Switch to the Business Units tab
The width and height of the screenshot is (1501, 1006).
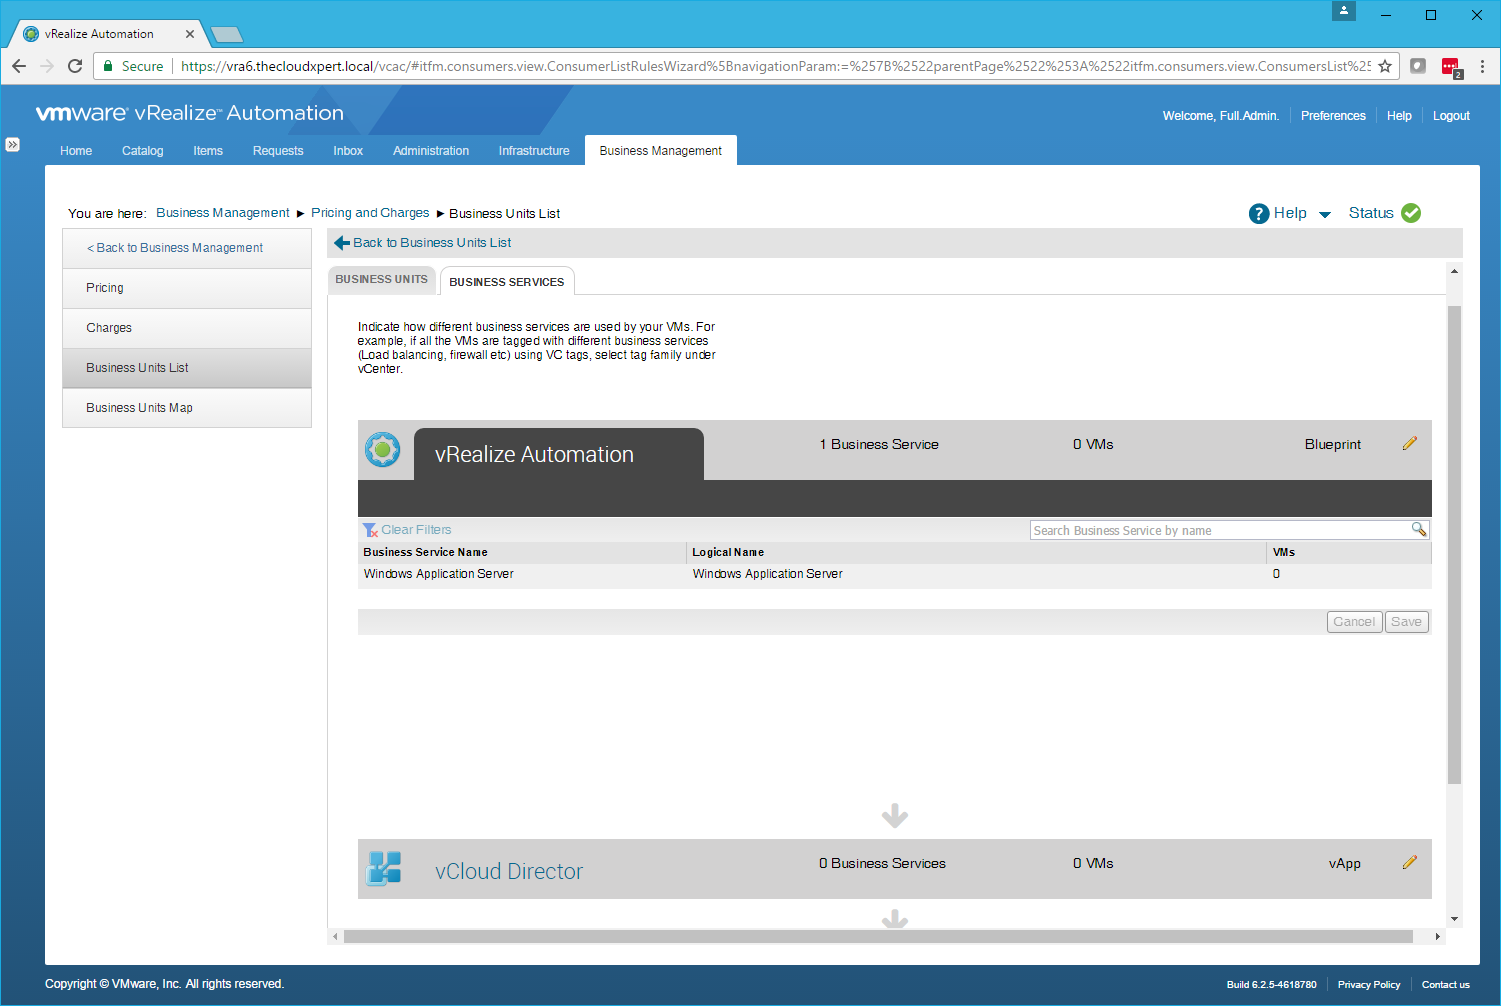381,280
